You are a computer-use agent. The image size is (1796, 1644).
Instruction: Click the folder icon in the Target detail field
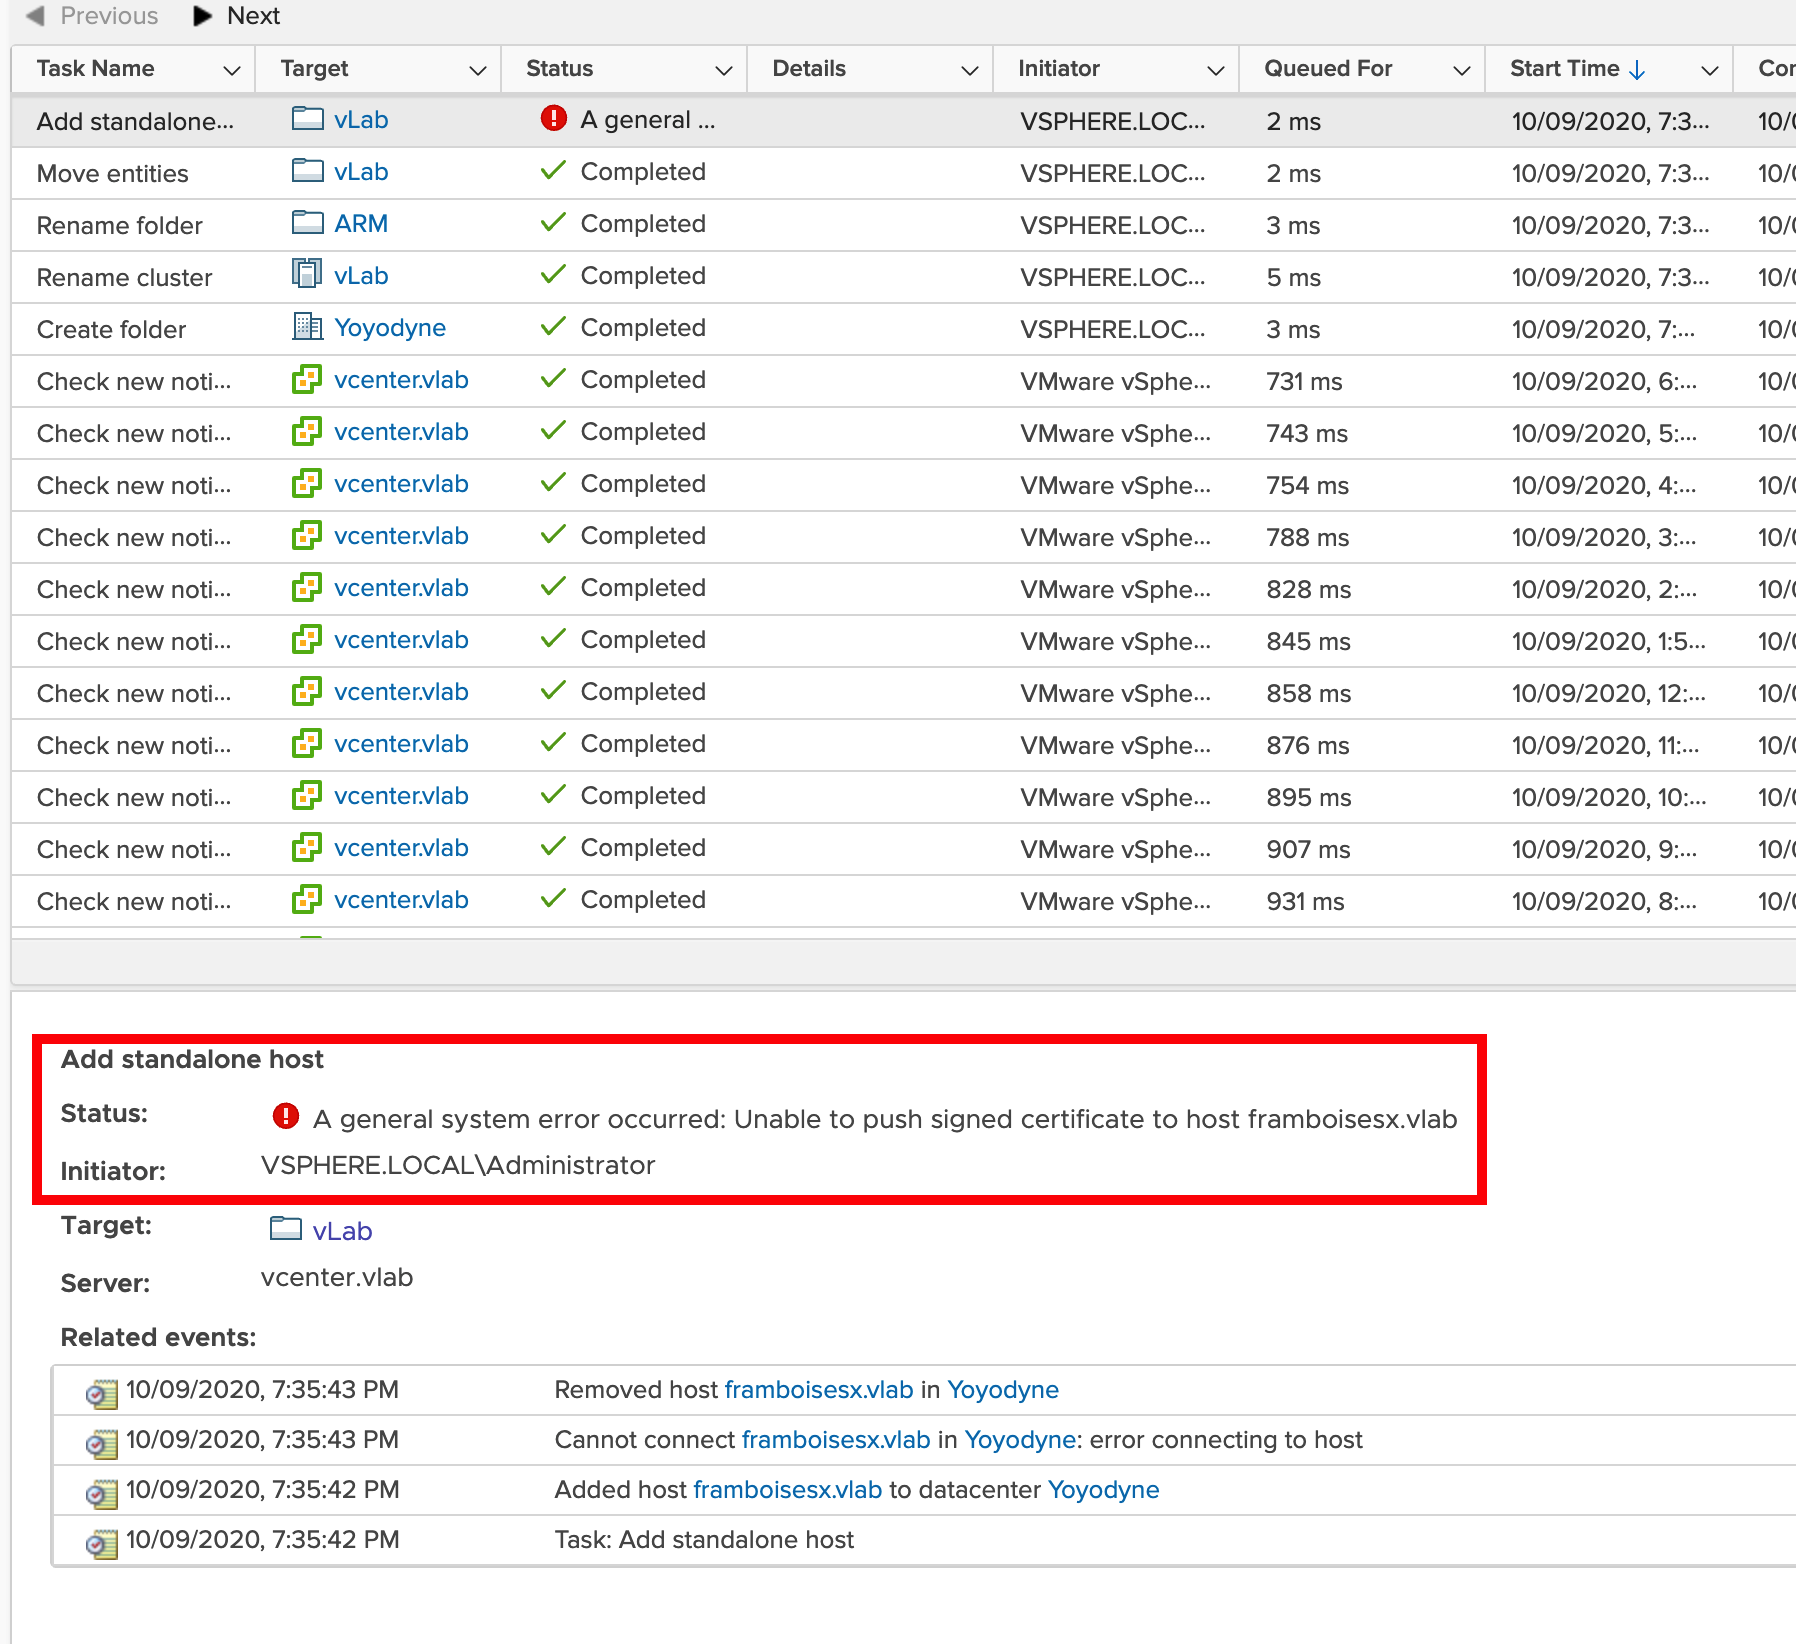pos(286,1228)
